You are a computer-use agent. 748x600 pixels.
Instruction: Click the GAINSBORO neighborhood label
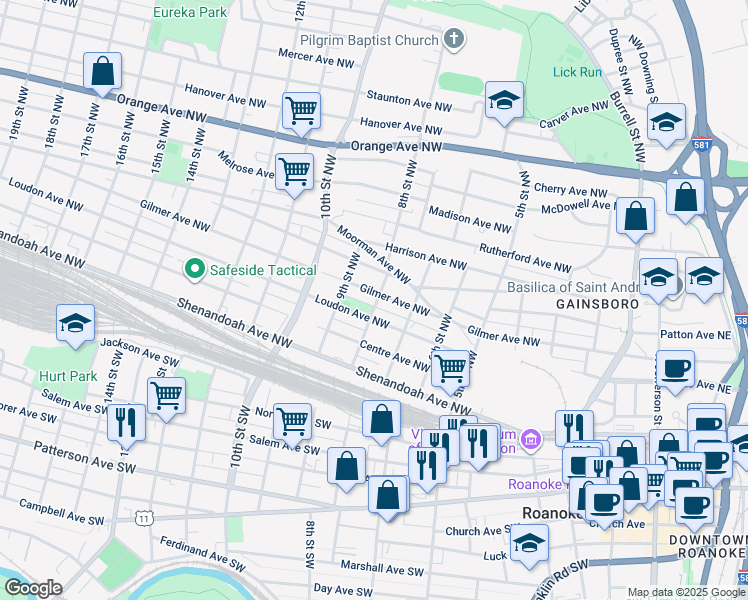pyautogui.click(x=598, y=304)
